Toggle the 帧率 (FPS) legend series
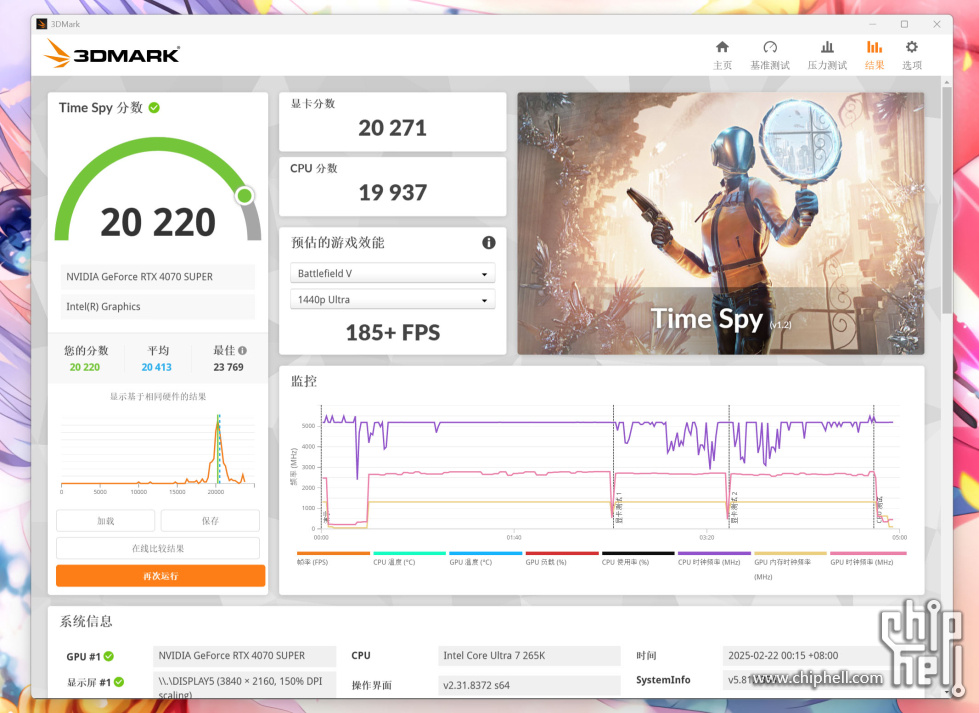 (333, 558)
